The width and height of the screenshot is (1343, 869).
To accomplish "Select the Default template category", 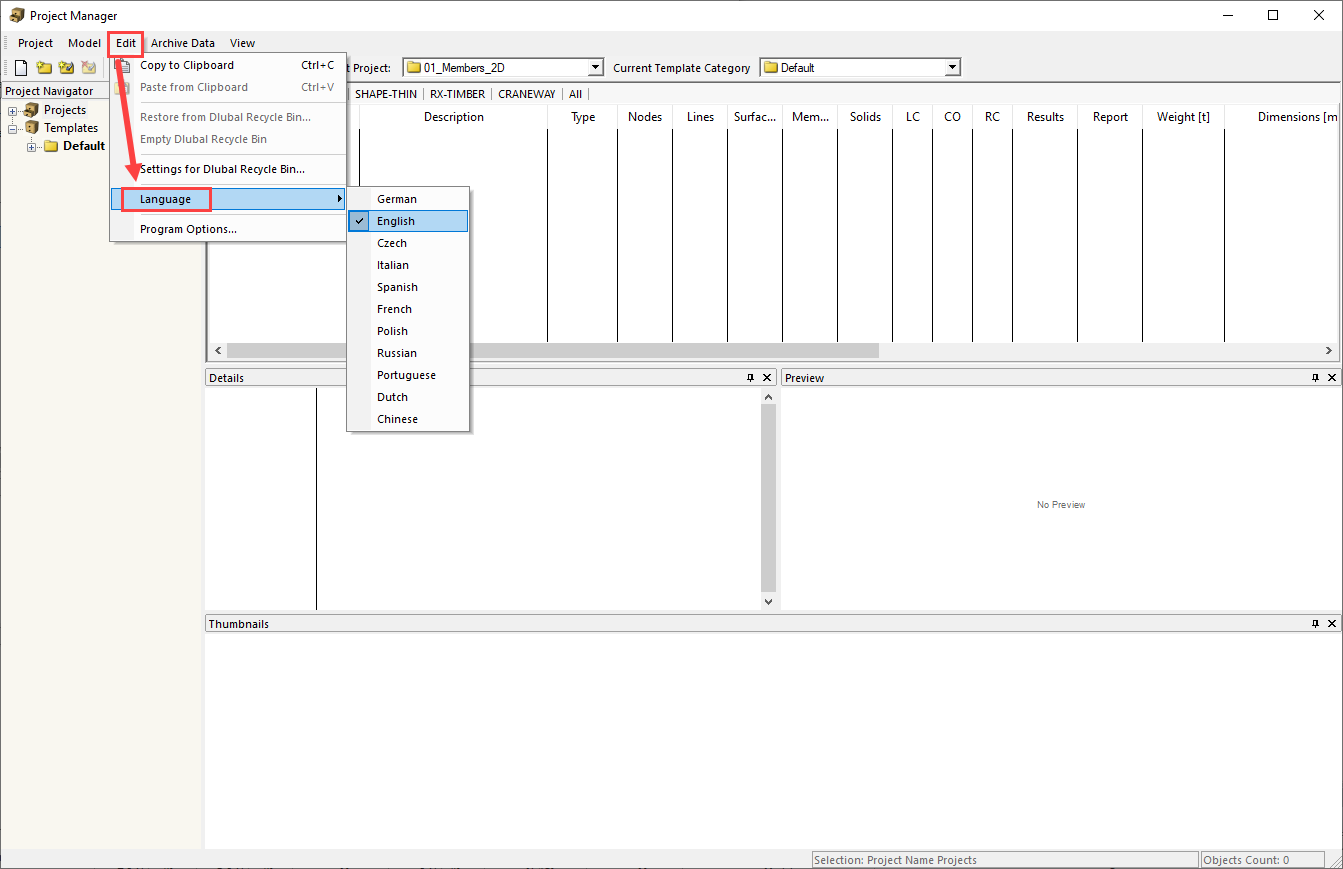I will point(84,146).
